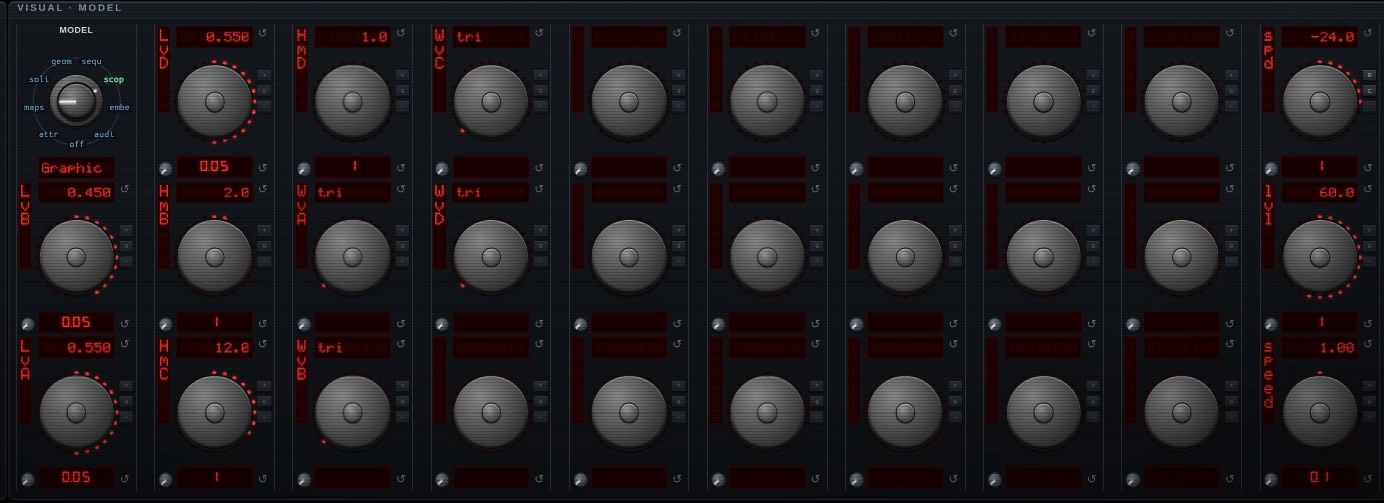Screen dimensions: 1384x503
Task: Select sequ on the MODEL dial
Action: point(92,62)
